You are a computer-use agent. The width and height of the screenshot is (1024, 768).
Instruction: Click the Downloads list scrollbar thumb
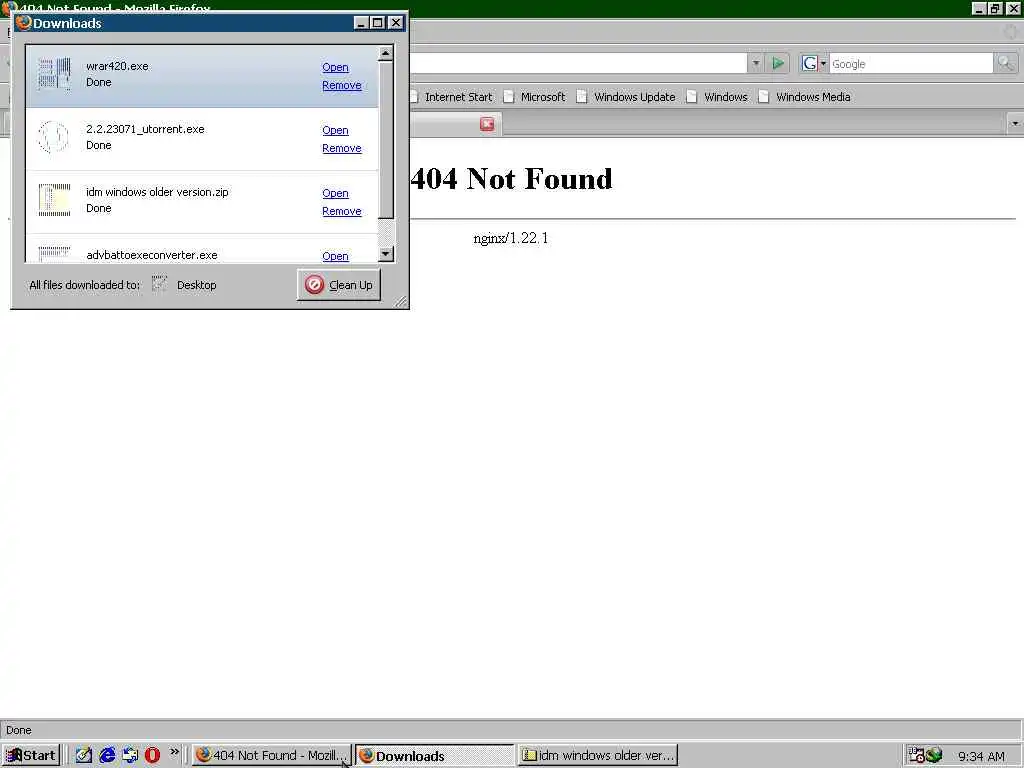click(x=386, y=140)
